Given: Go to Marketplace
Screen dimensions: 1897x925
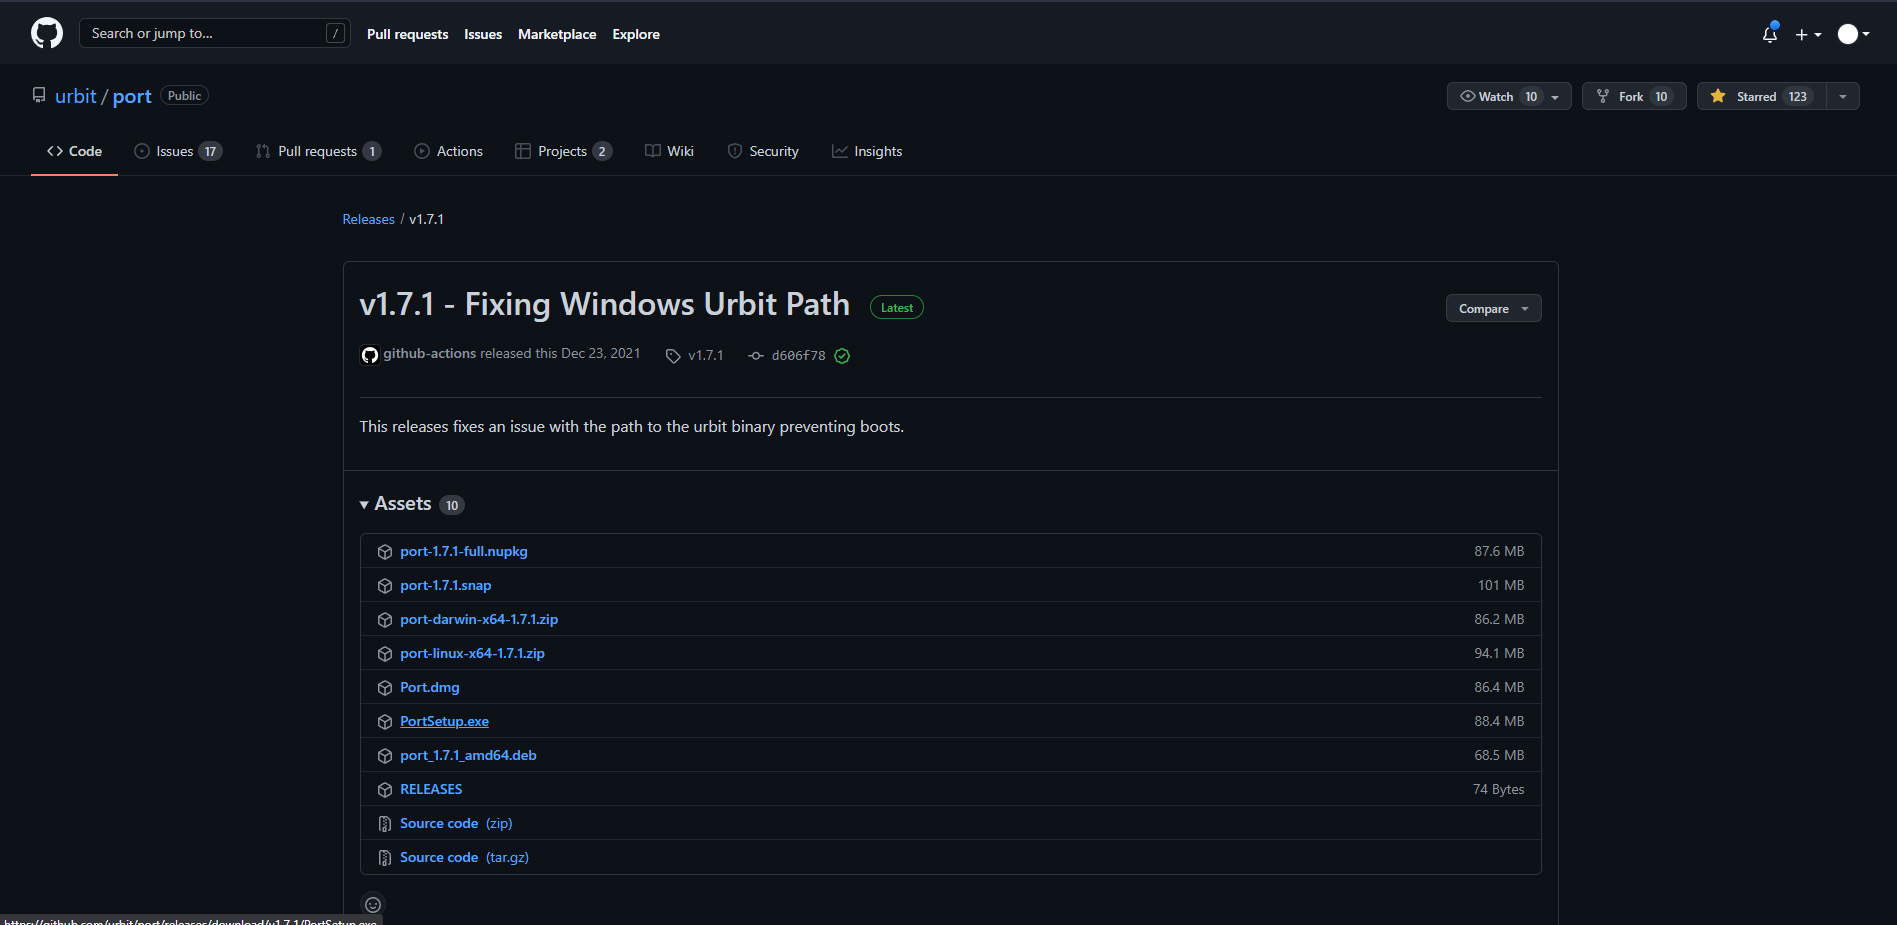Looking at the screenshot, I should [557, 34].
